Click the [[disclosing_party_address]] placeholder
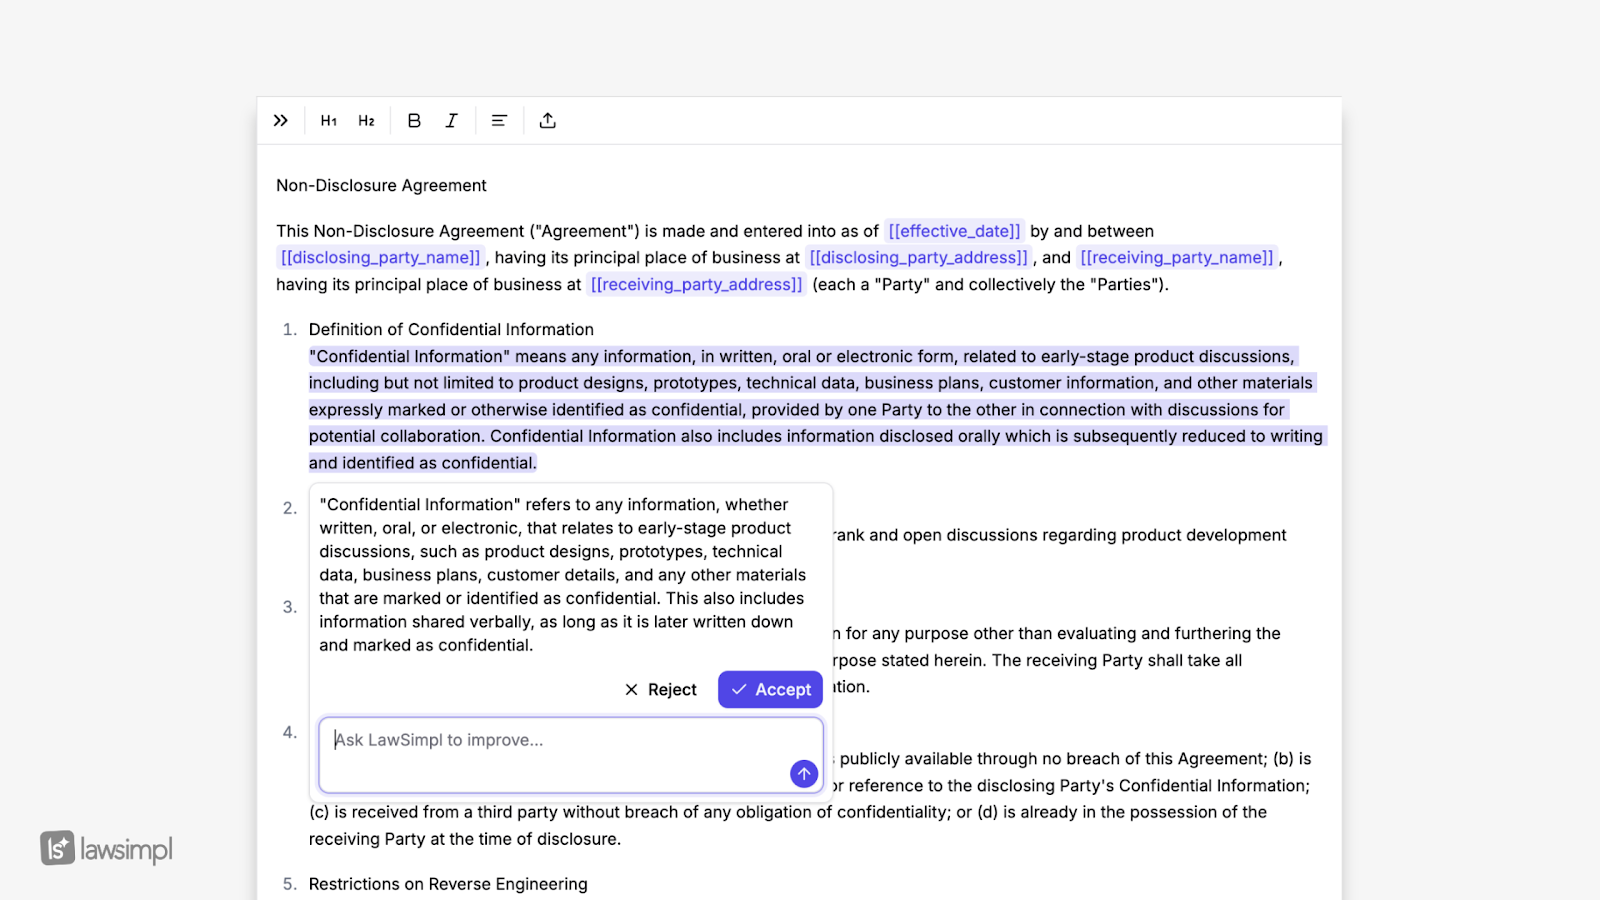Viewport: 1600px width, 900px height. click(x=918, y=257)
